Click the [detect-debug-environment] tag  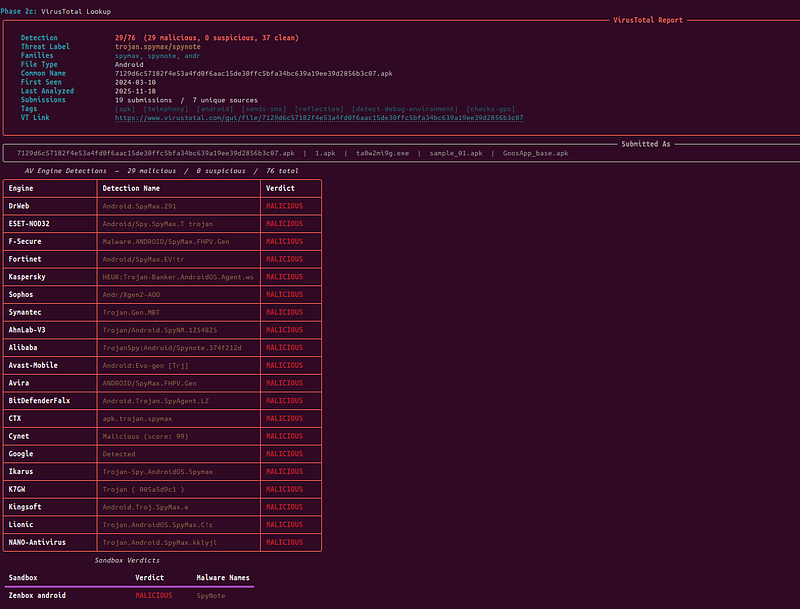tap(405, 109)
